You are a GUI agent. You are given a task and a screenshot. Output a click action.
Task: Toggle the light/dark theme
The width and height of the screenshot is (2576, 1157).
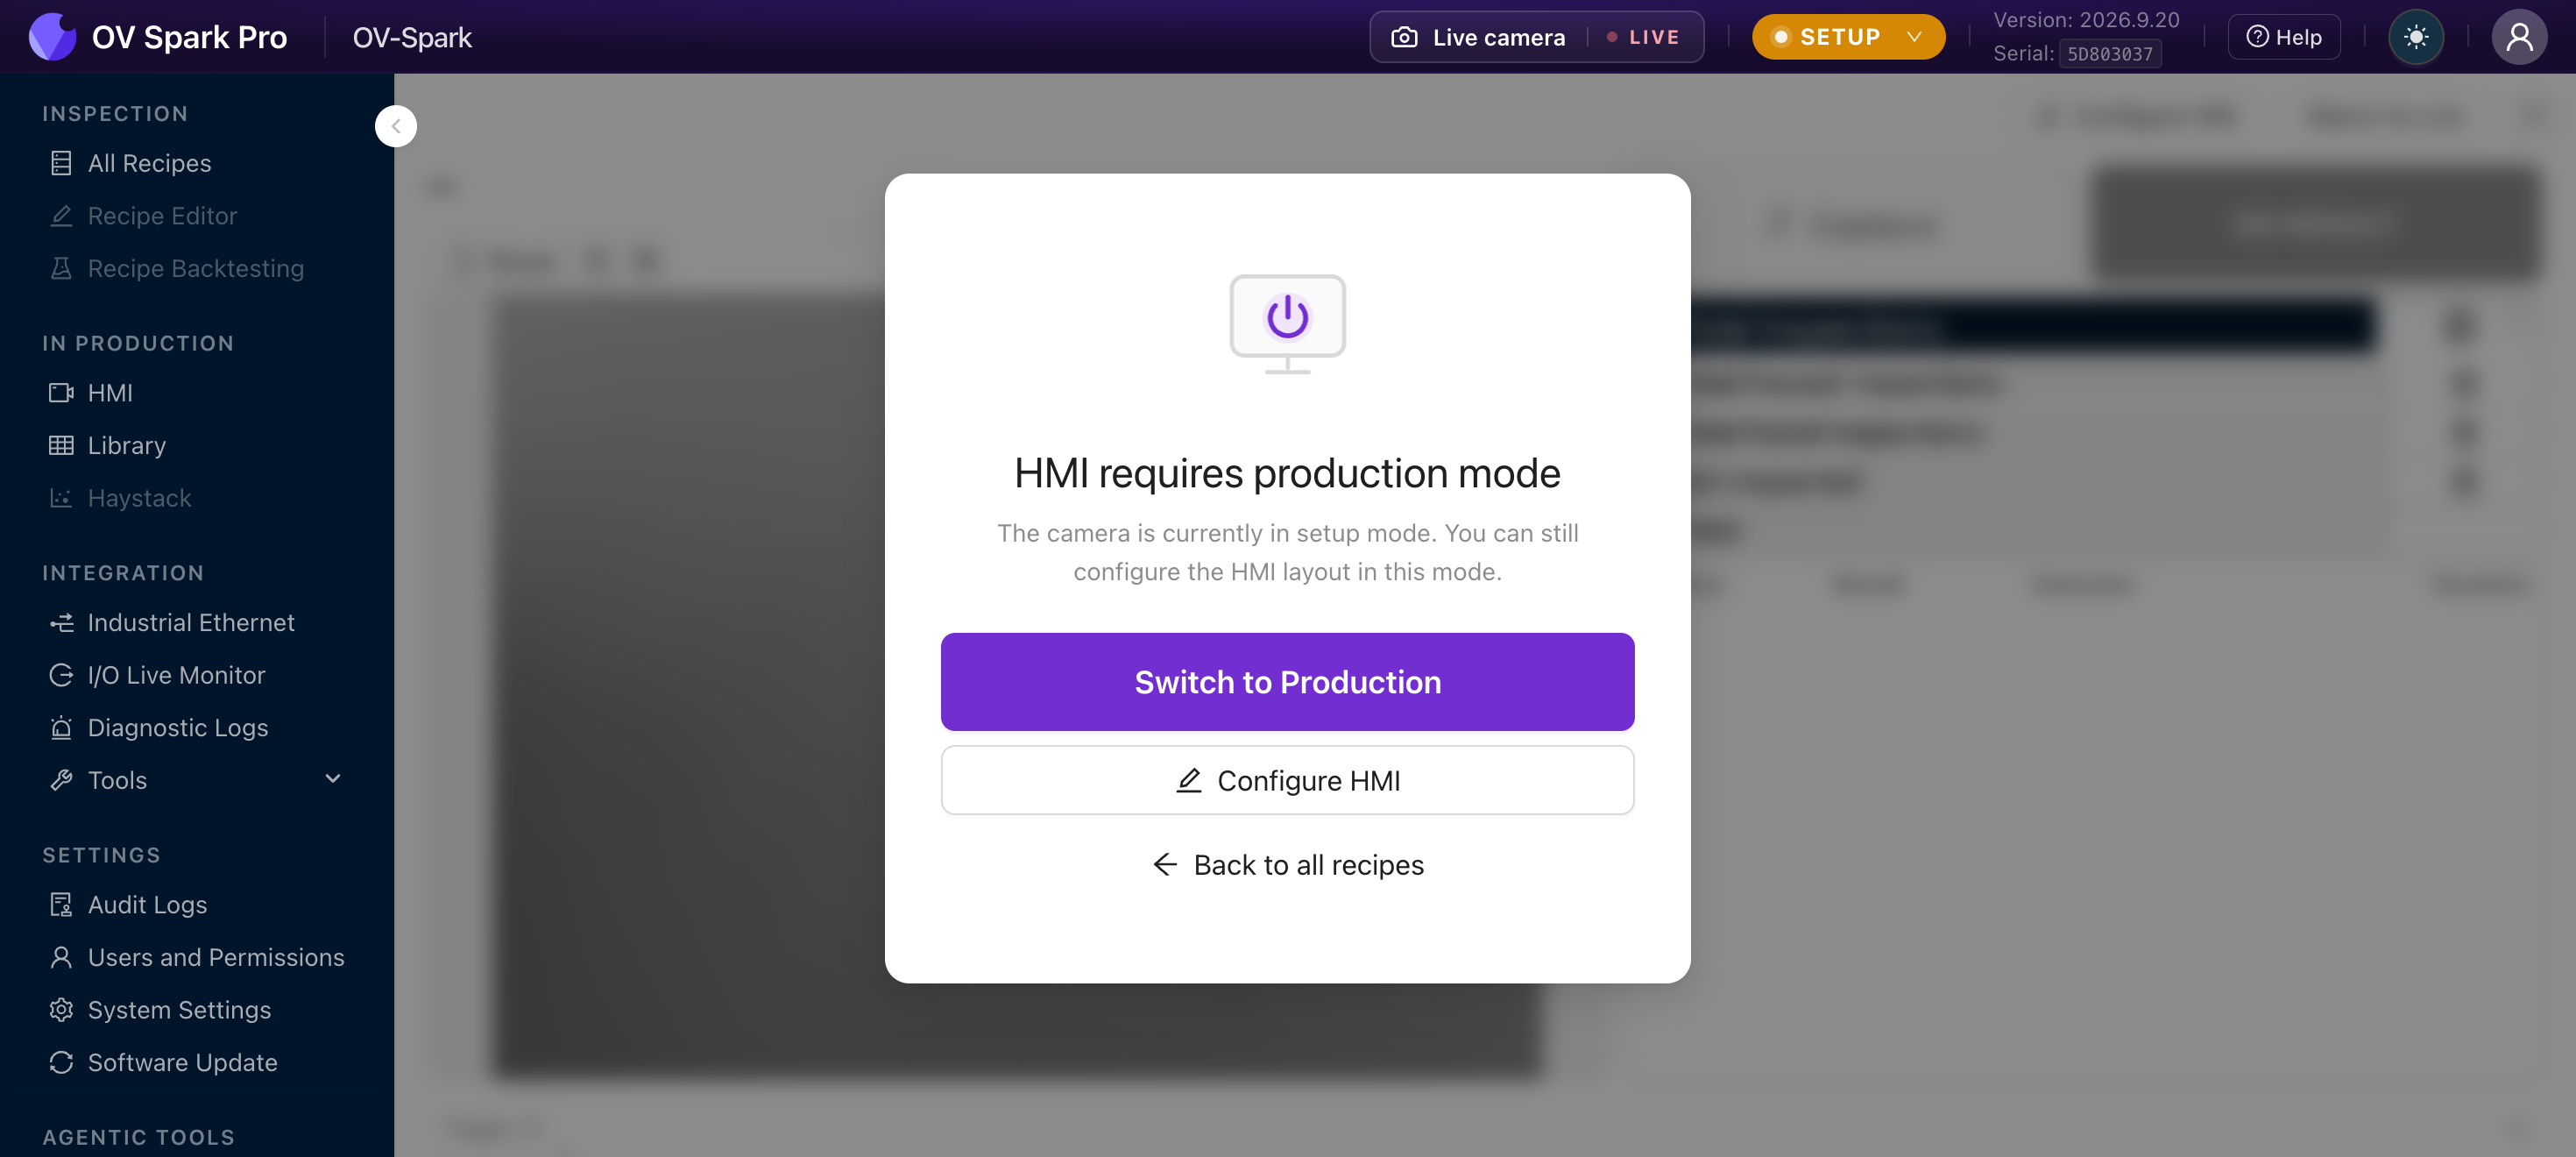2416,37
